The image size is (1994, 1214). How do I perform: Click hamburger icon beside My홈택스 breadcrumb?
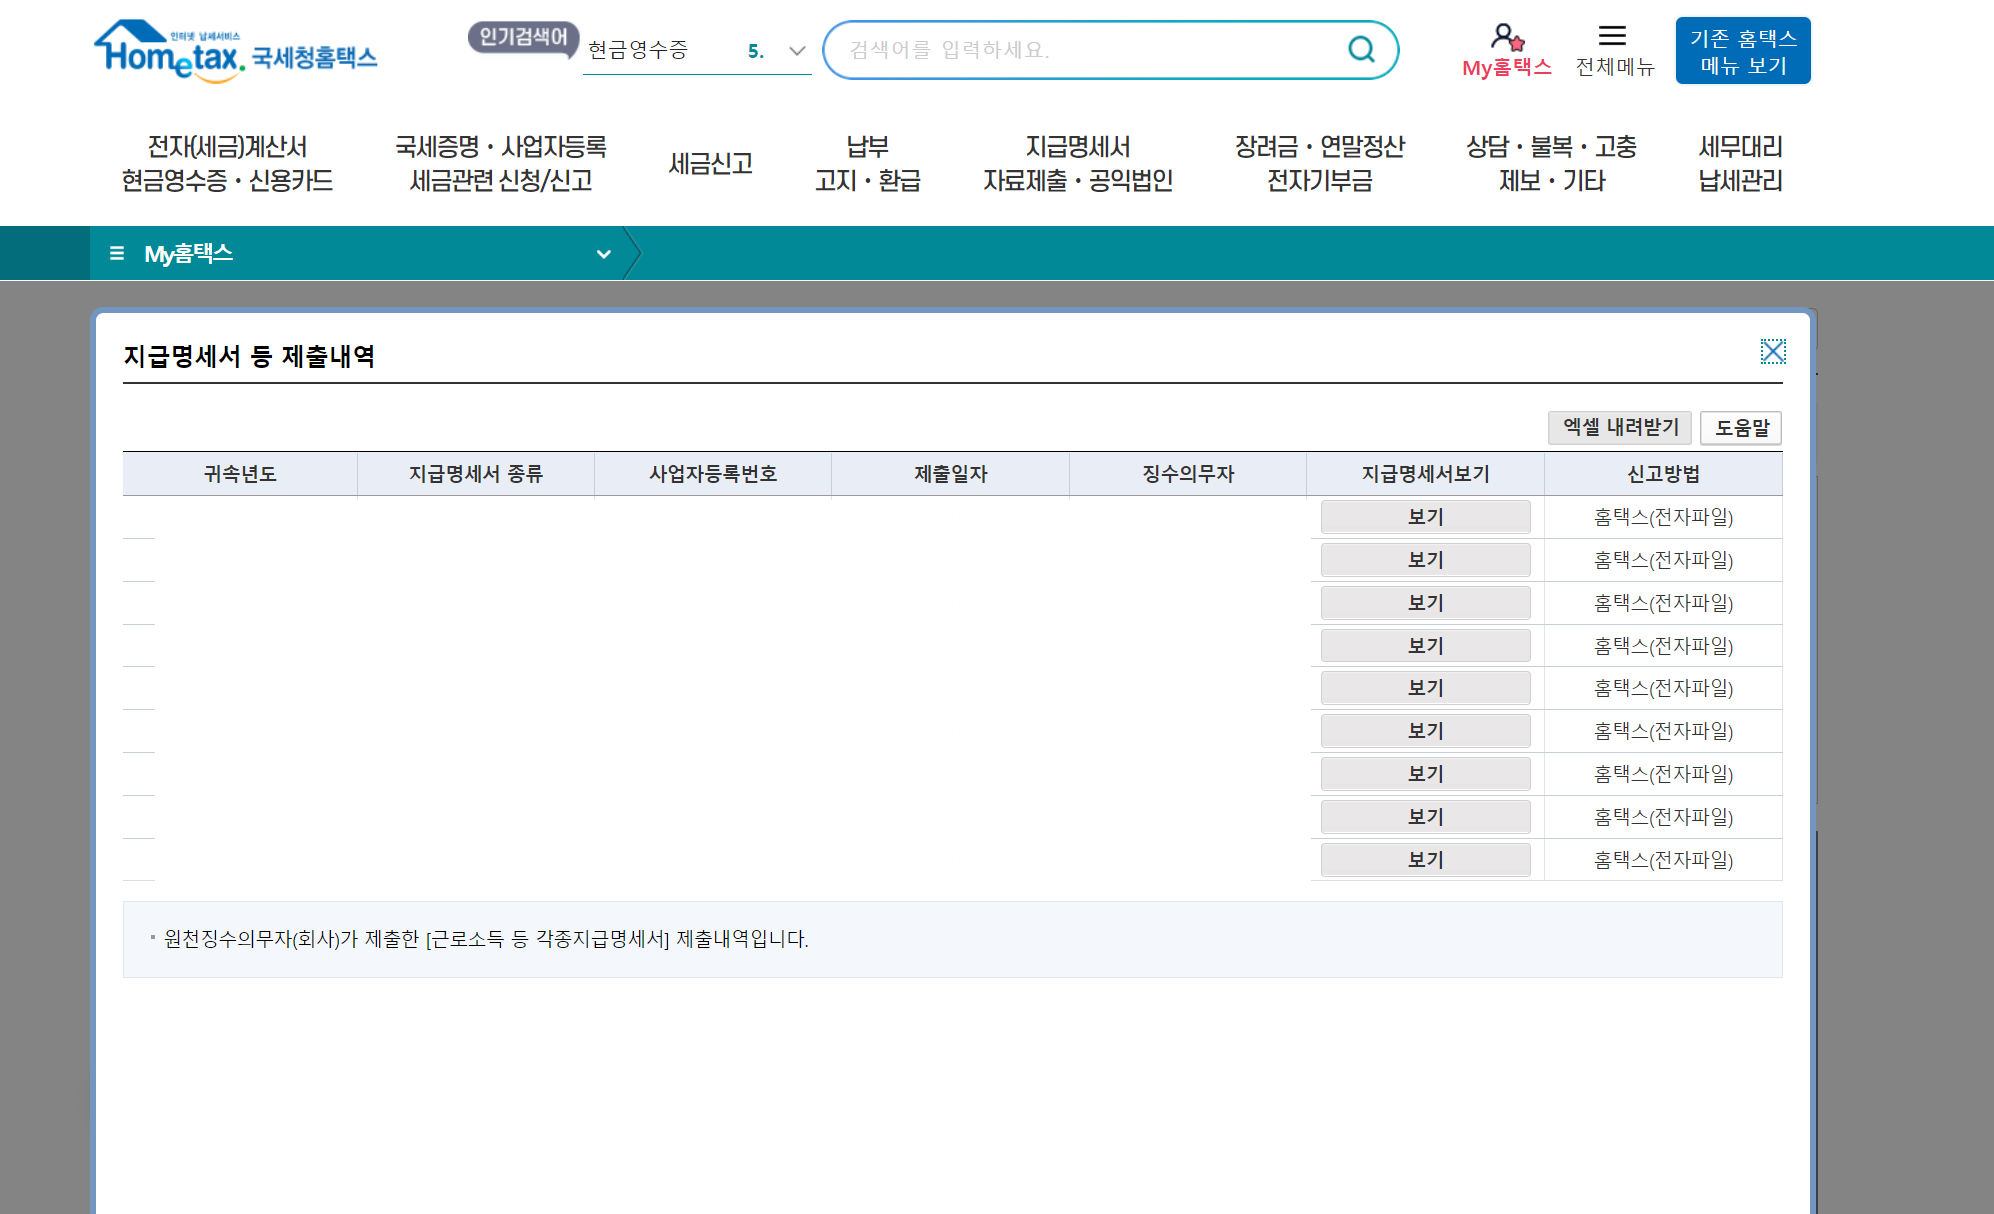117,253
